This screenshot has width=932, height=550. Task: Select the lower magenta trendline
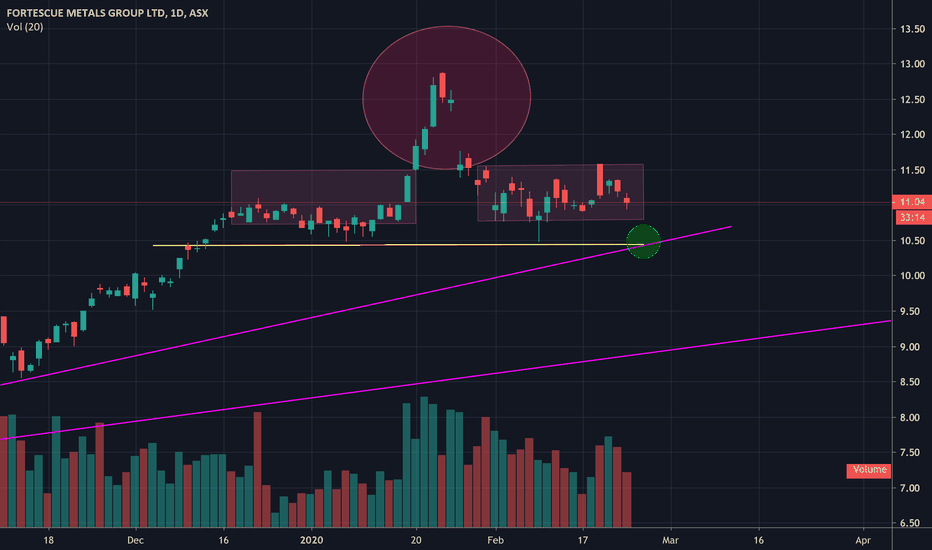[x=446, y=380]
